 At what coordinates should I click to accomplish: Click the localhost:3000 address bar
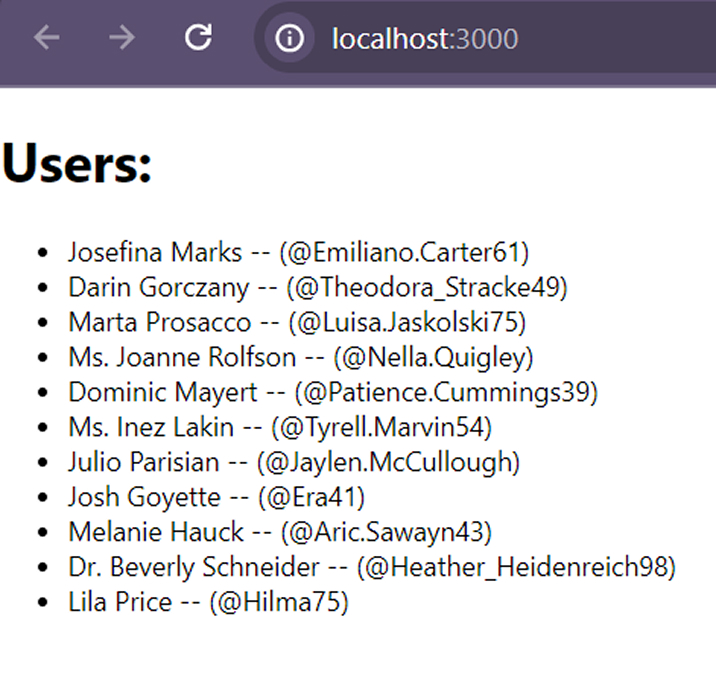425,39
